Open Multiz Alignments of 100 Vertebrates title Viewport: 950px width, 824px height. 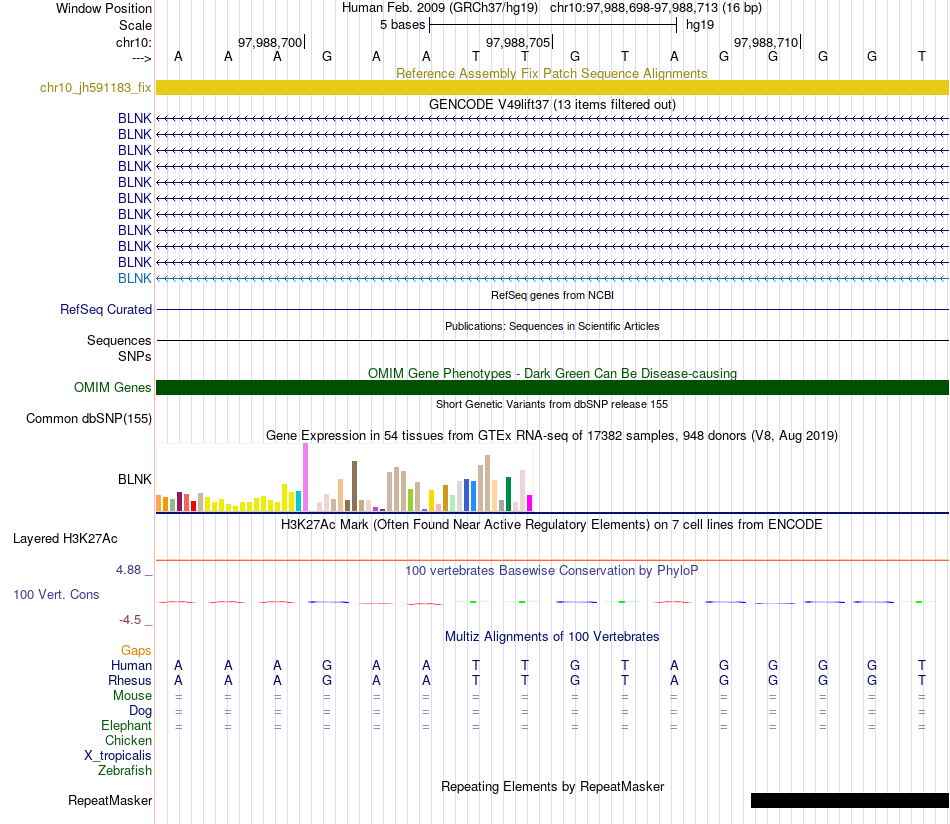tap(552, 636)
